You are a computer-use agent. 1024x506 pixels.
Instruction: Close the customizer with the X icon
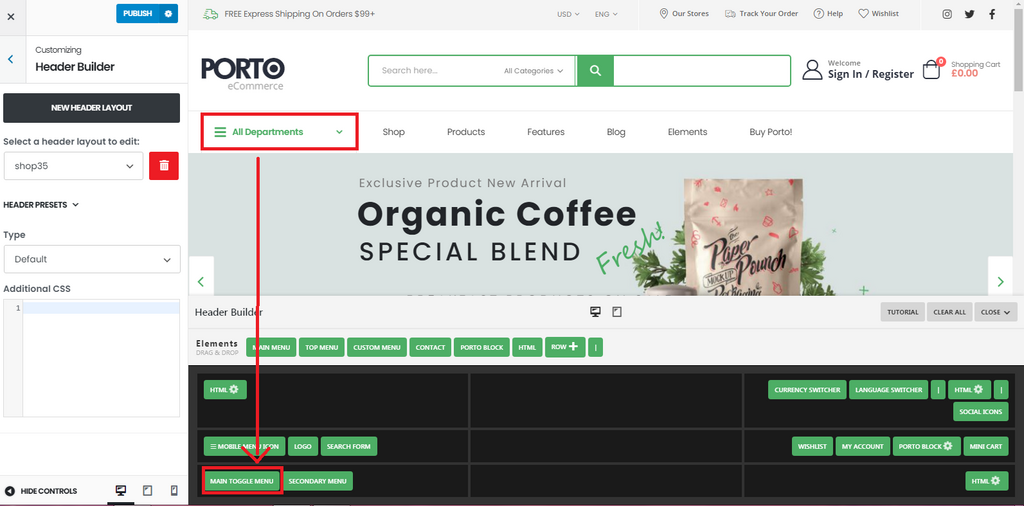tap(10, 17)
